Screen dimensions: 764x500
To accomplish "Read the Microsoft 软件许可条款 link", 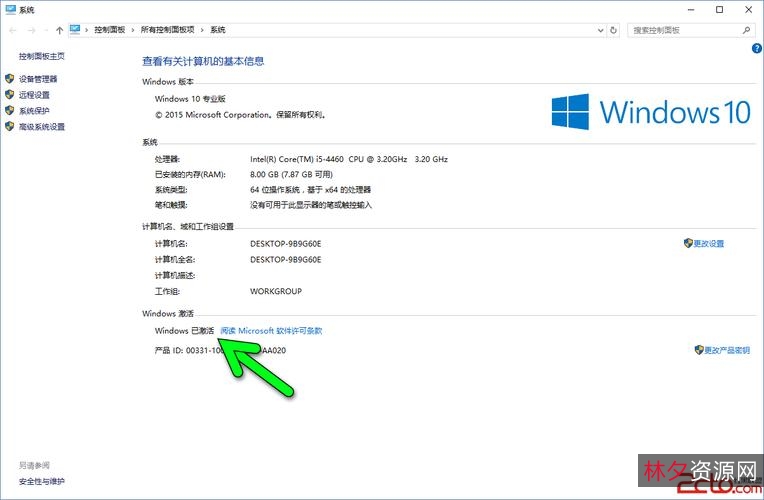I will (x=271, y=330).
